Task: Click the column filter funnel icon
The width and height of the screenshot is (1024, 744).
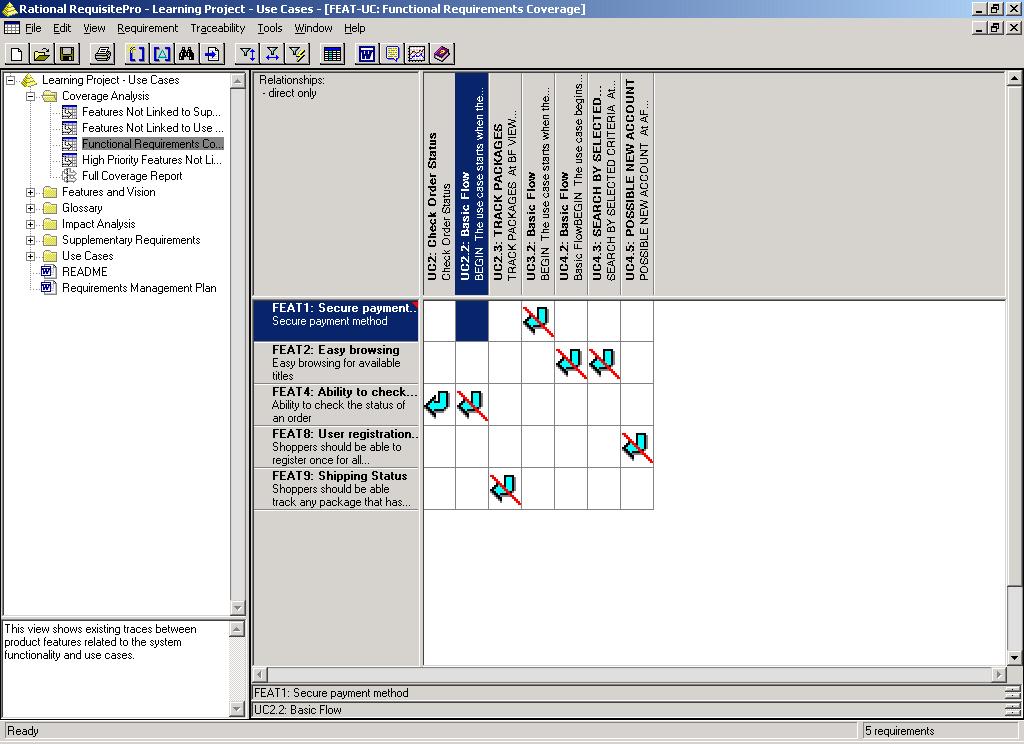Action: 272,54
